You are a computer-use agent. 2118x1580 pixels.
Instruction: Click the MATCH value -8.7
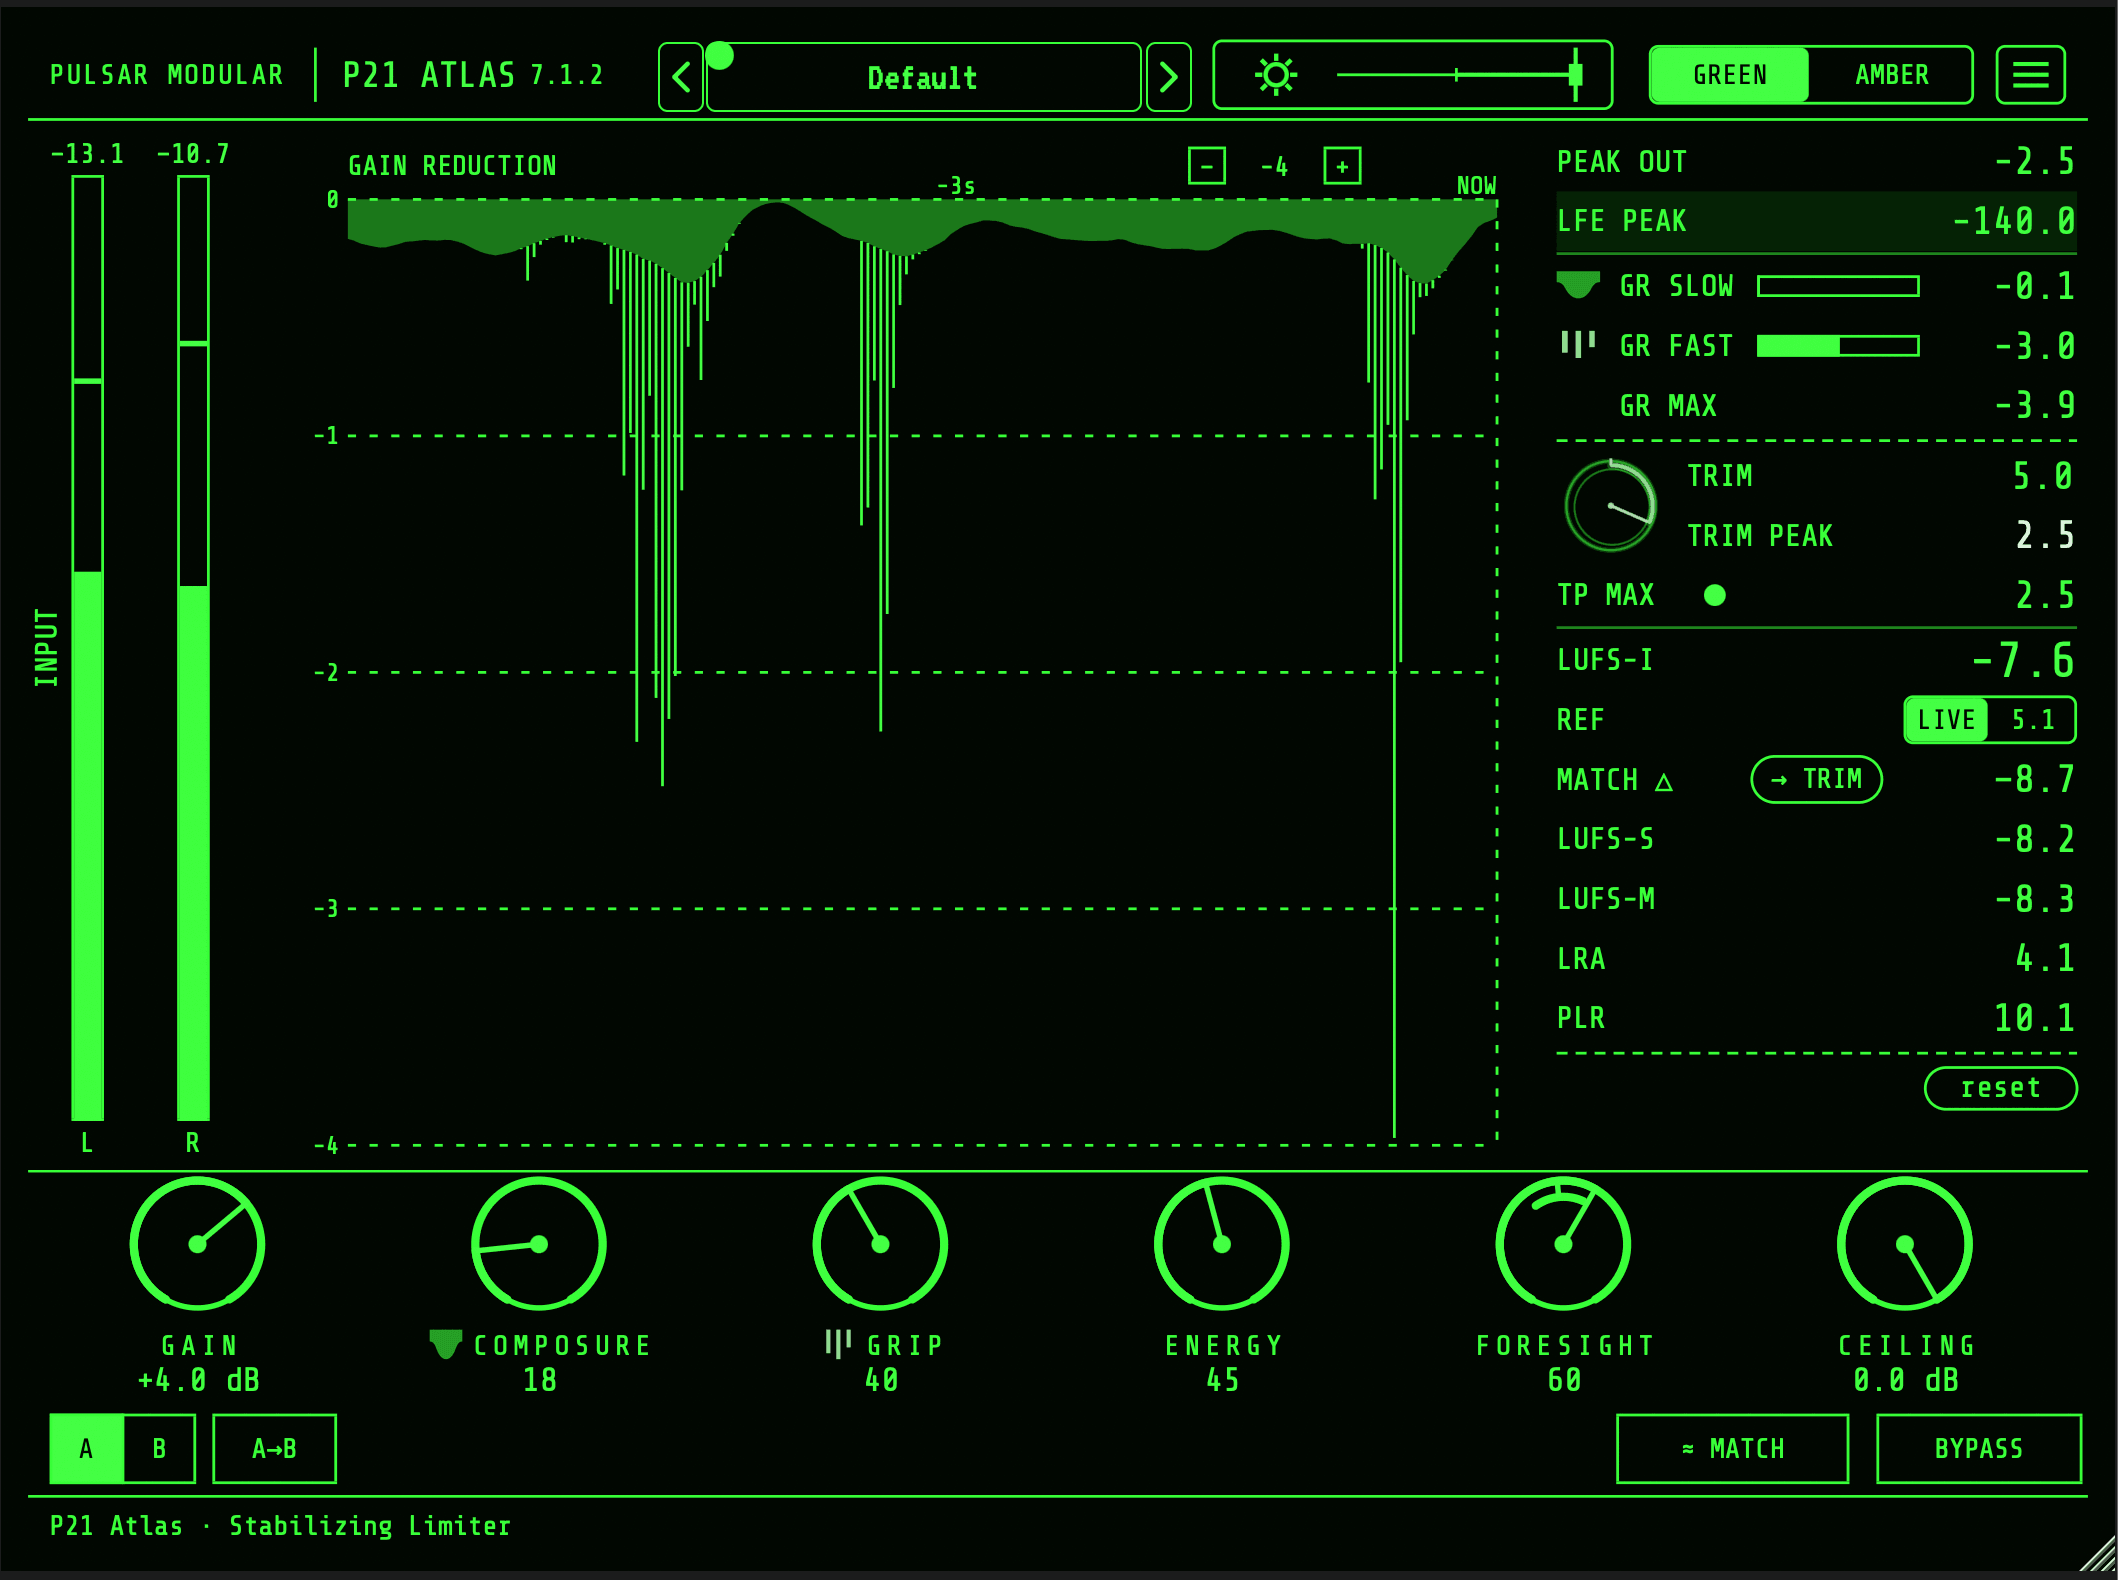pyautogui.click(x=2035, y=779)
